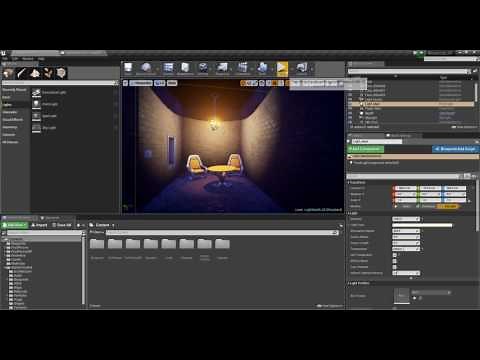This screenshot has height=360, width=480.
Task: Open the Settings toolbar icon
Action: coord(203,68)
